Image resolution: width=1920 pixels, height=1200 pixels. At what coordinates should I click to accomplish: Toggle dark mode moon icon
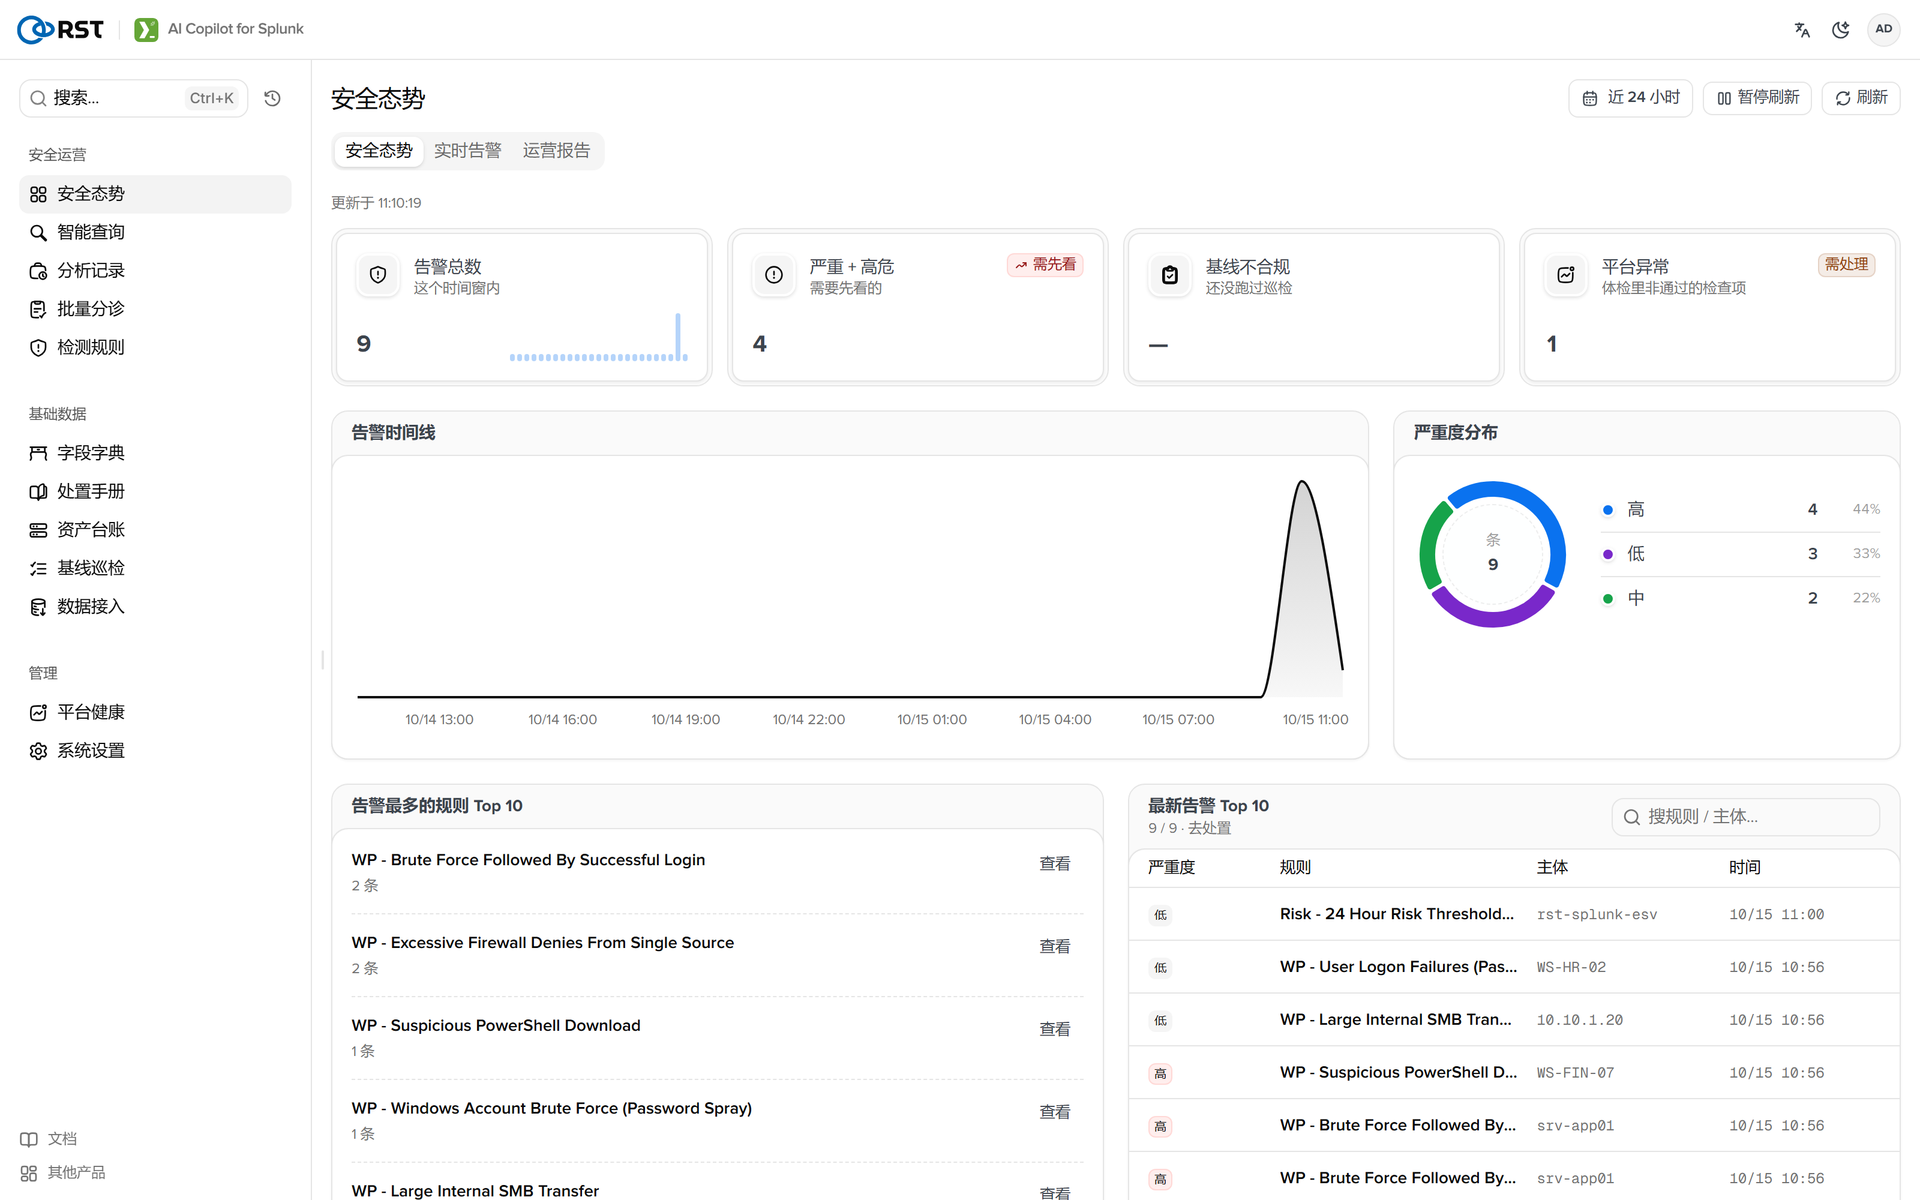point(1840,29)
